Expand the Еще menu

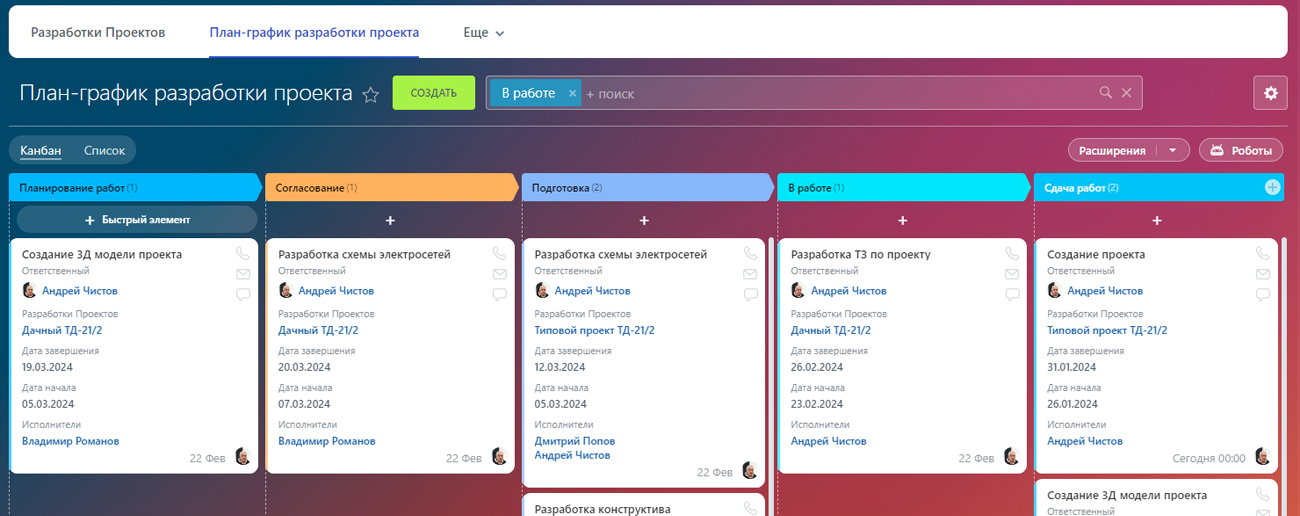click(484, 33)
